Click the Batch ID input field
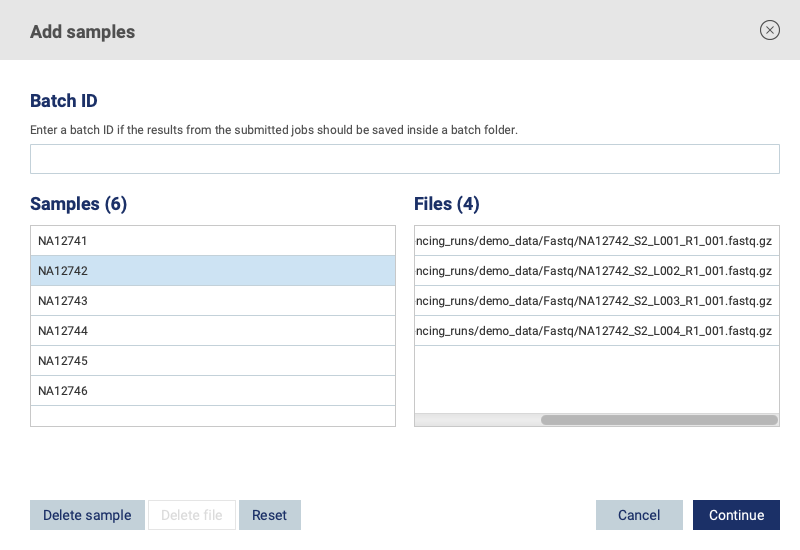 [x=404, y=159]
